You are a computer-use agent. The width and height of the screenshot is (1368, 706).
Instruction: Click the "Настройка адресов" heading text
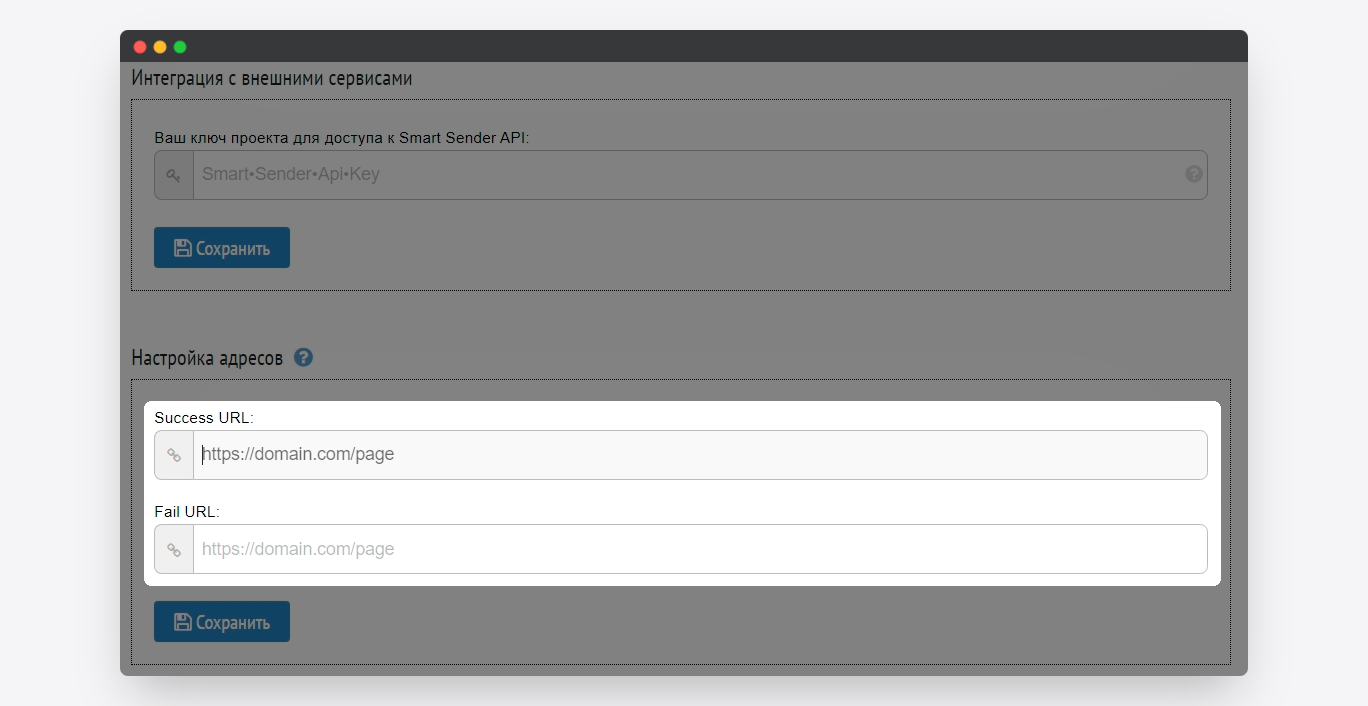tap(207, 358)
